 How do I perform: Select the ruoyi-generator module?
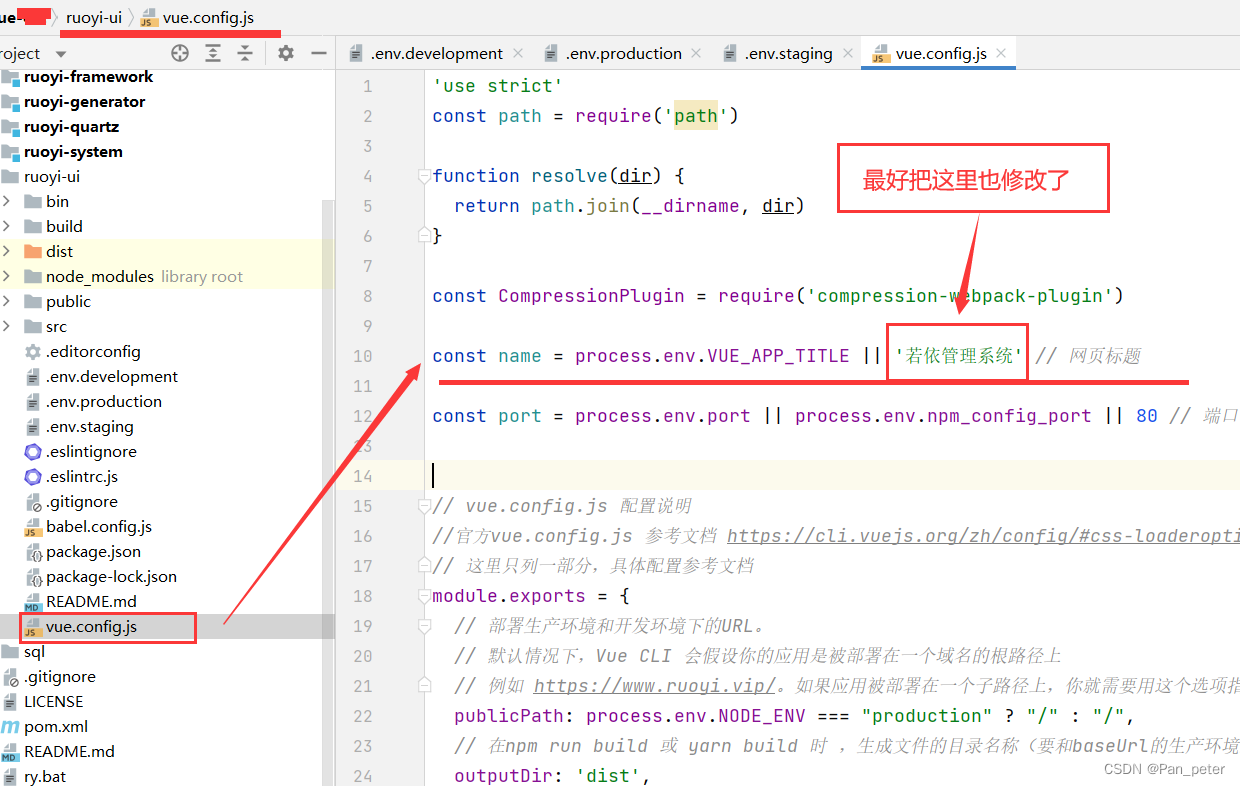coord(84,101)
